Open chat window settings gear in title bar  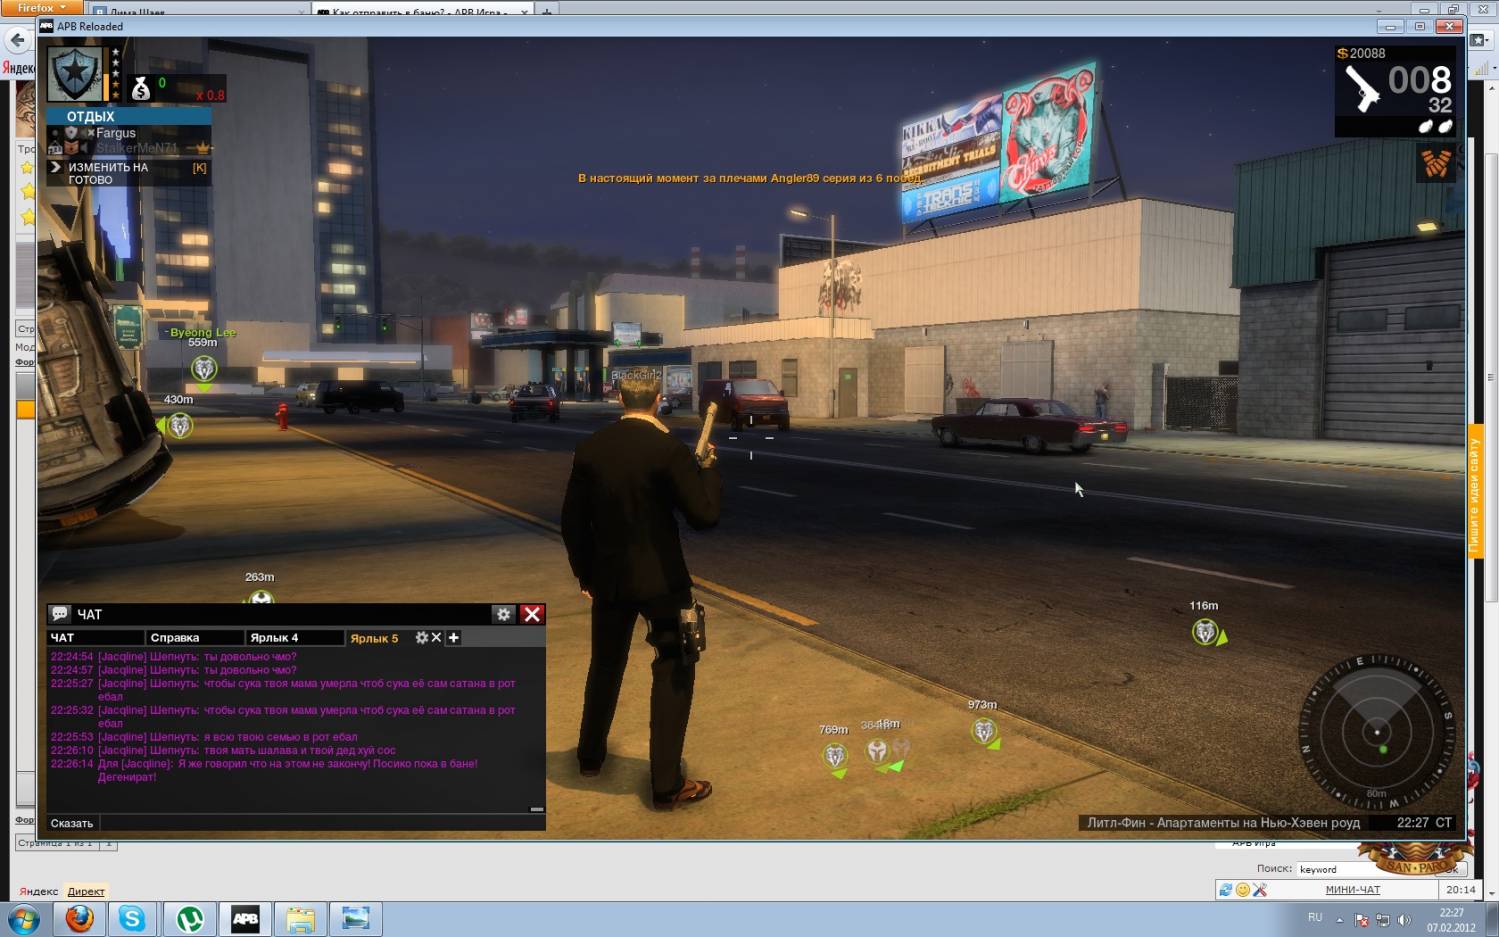click(x=504, y=614)
